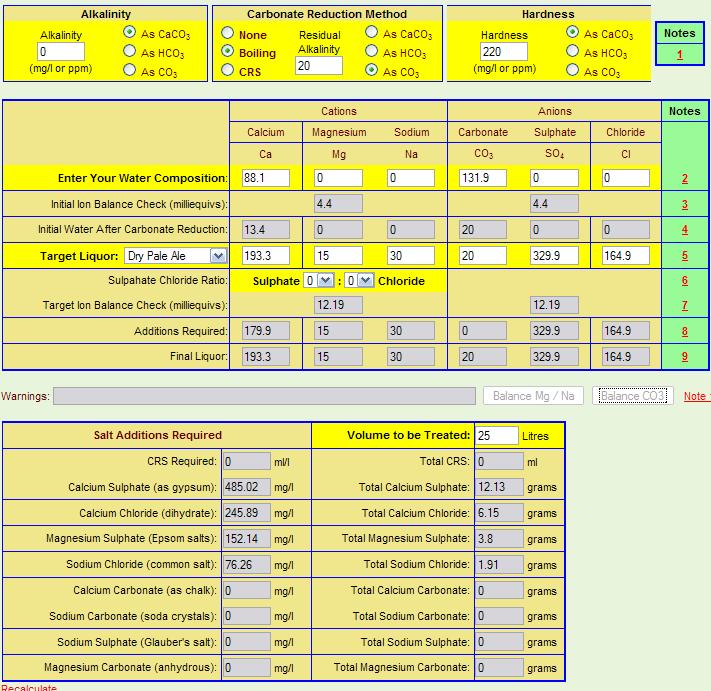
Task: Focus the Residual Alkalinity input field
Action: pos(319,66)
